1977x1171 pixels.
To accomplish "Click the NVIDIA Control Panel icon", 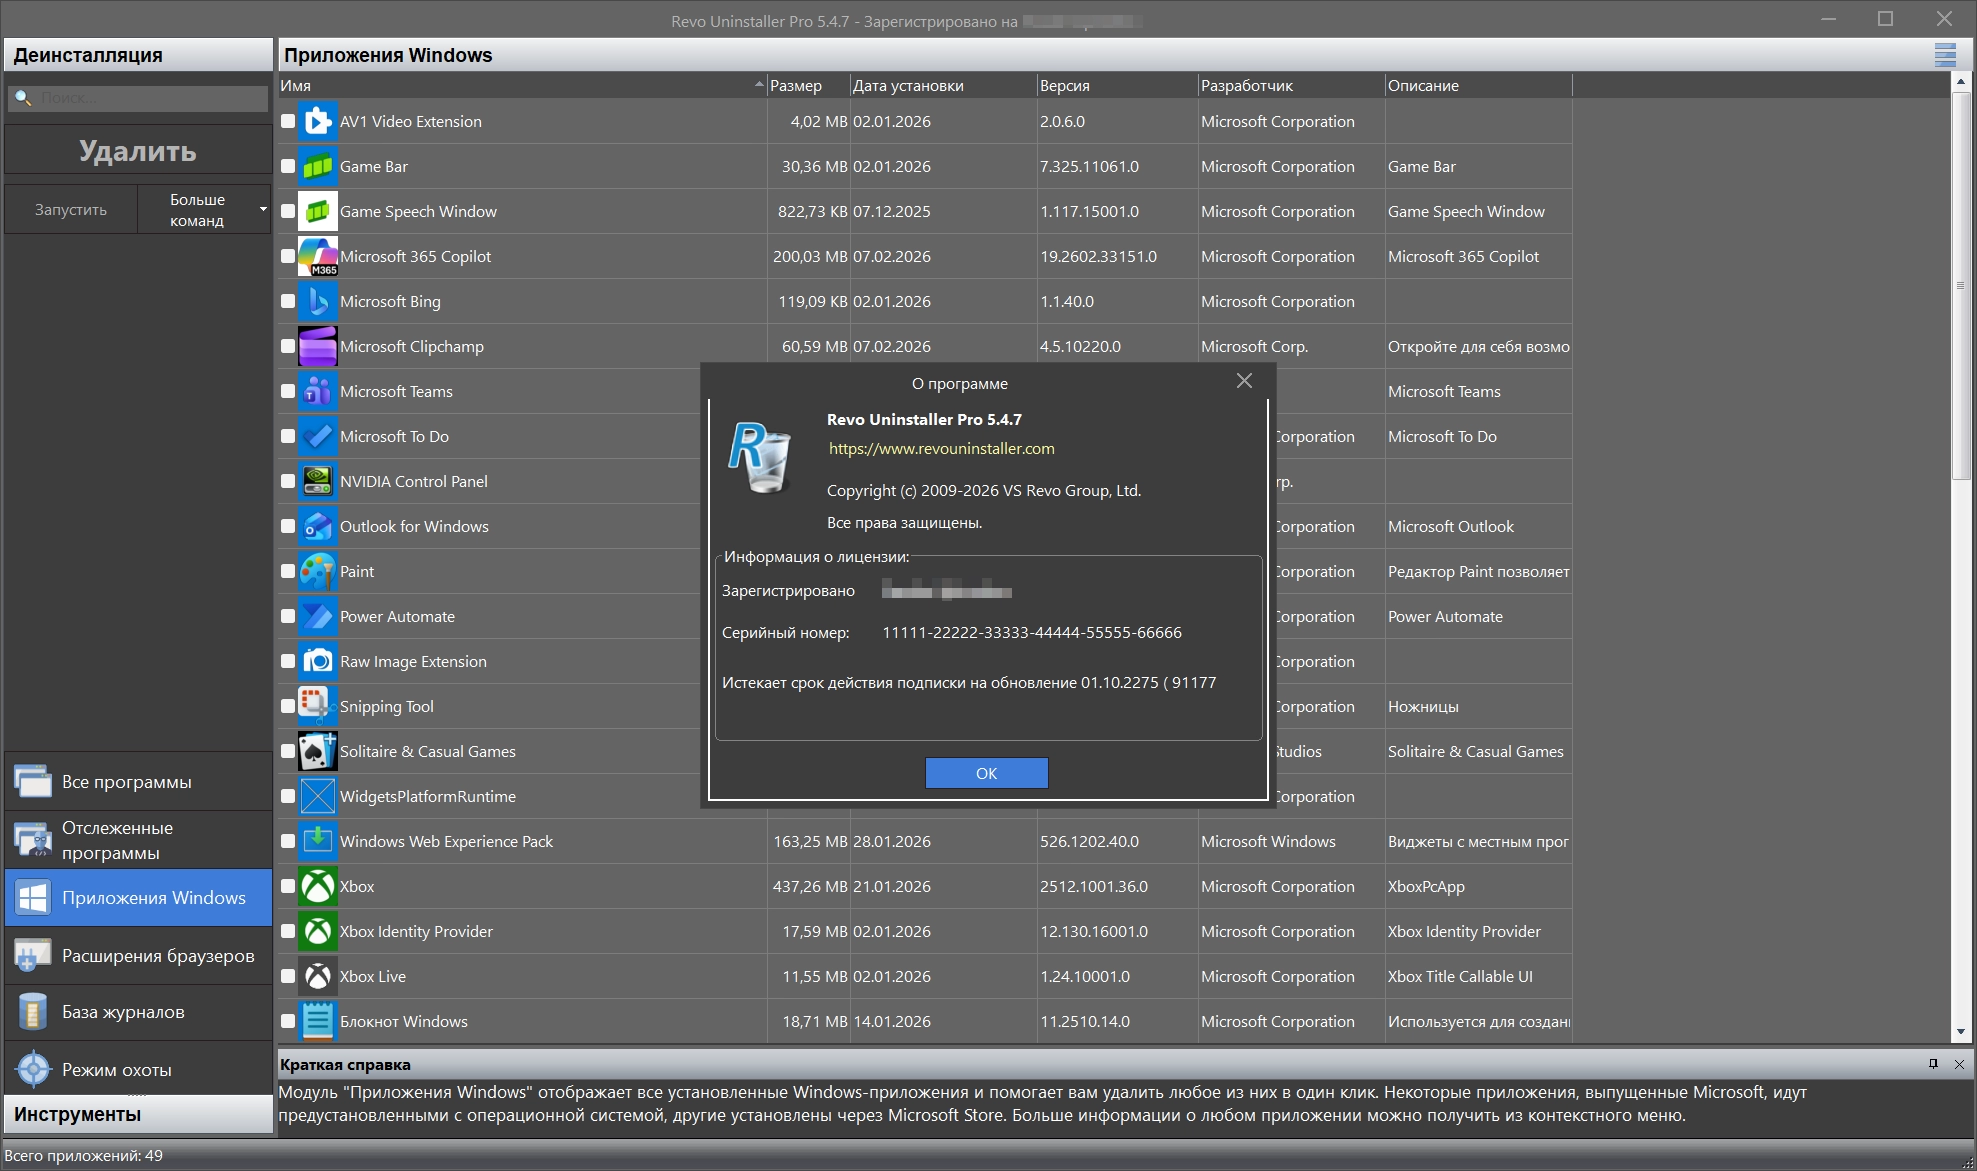I will [x=318, y=481].
